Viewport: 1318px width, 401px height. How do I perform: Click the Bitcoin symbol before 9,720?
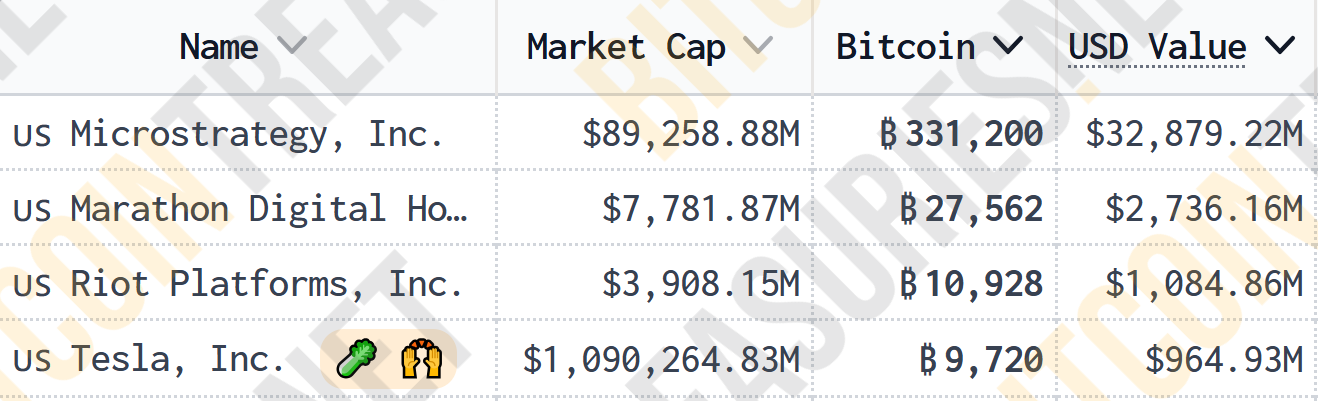928,359
